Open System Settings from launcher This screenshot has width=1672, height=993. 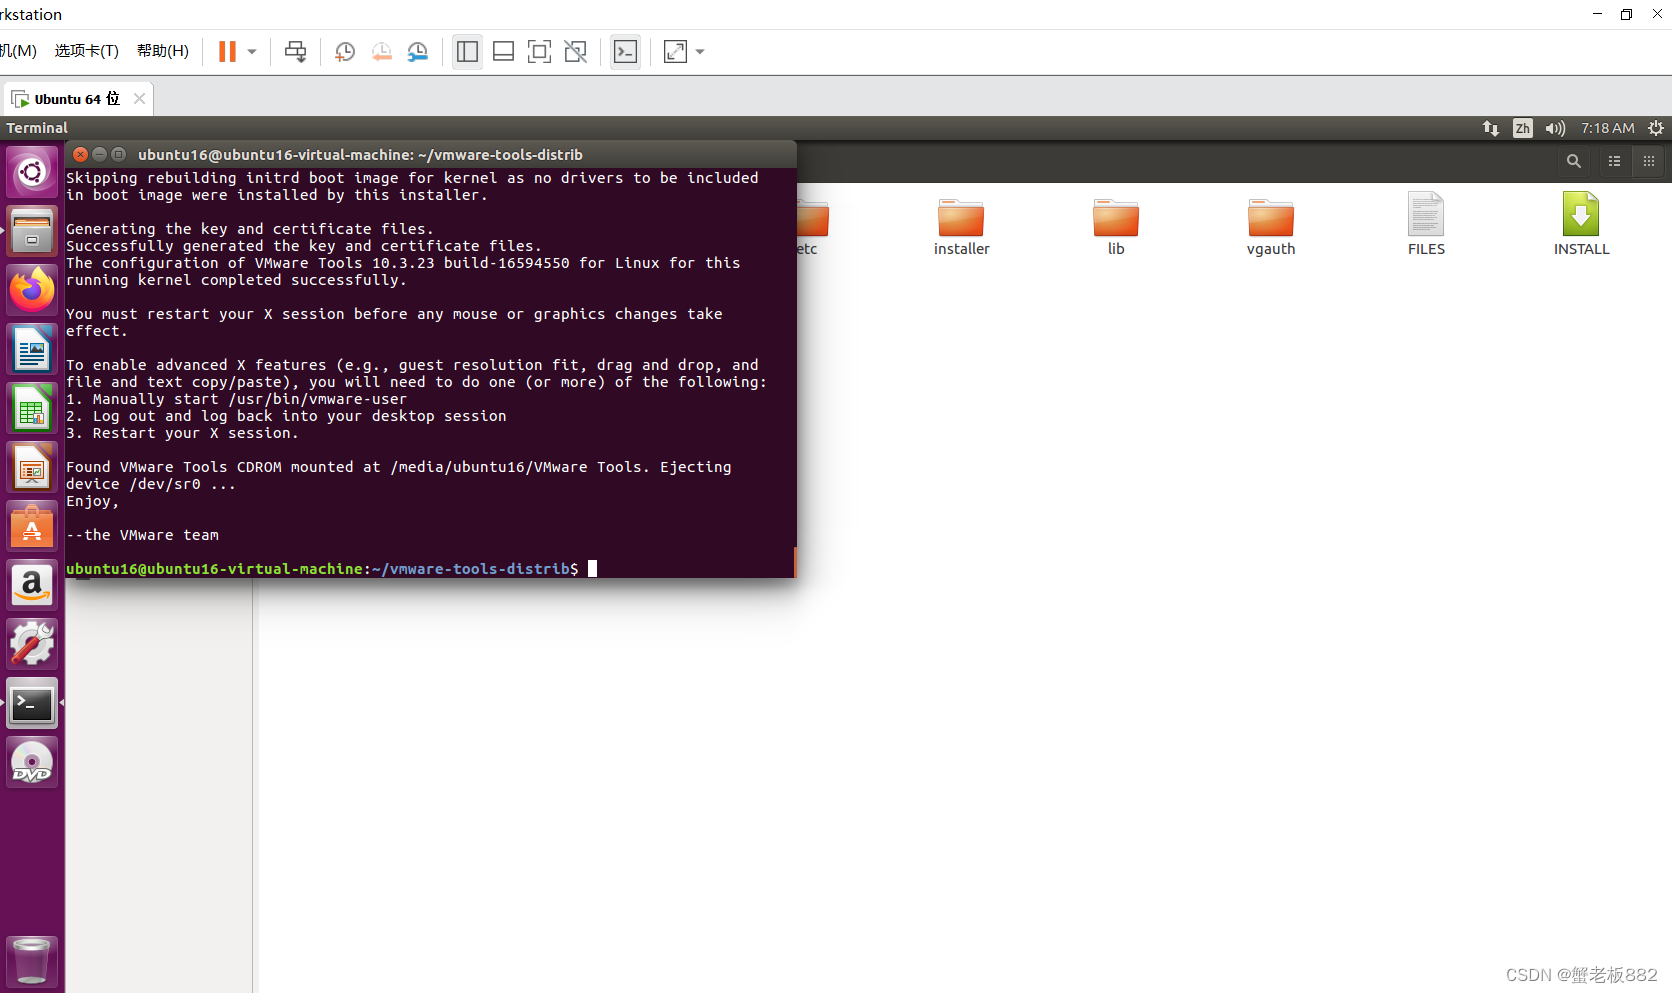pyautogui.click(x=32, y=644)
